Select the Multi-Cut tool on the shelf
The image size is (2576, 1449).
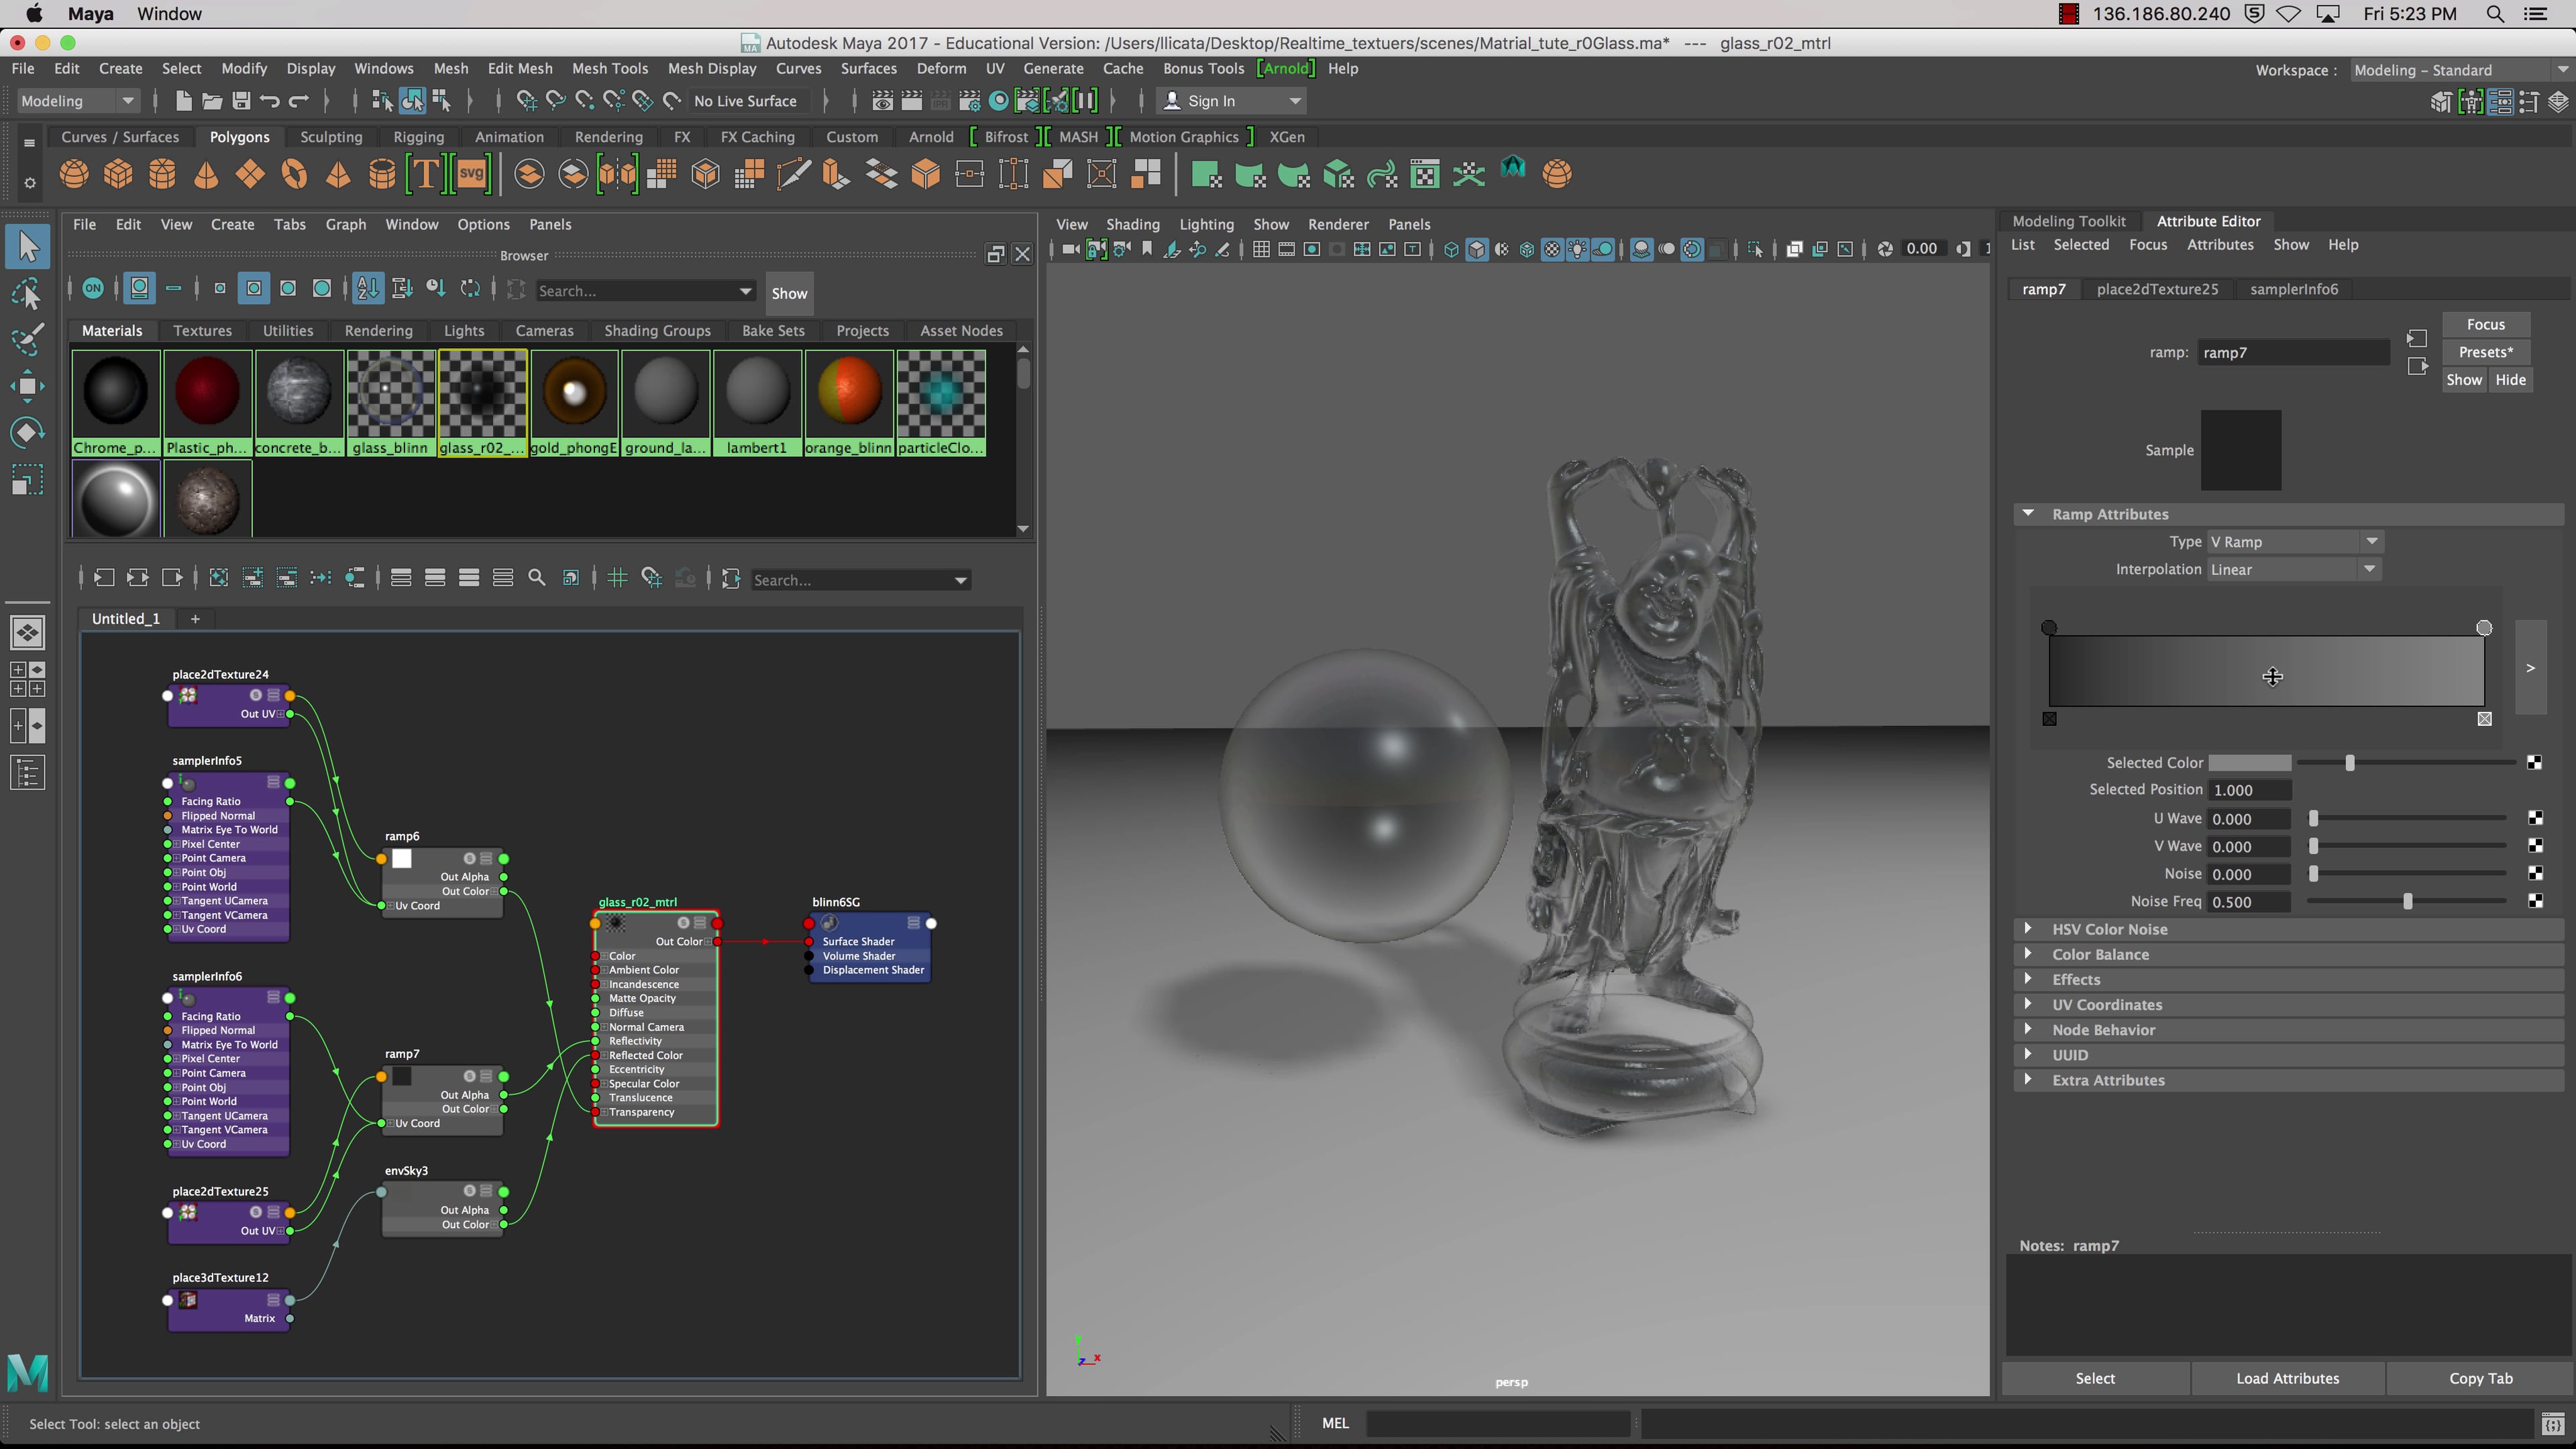tap(793, 173)
